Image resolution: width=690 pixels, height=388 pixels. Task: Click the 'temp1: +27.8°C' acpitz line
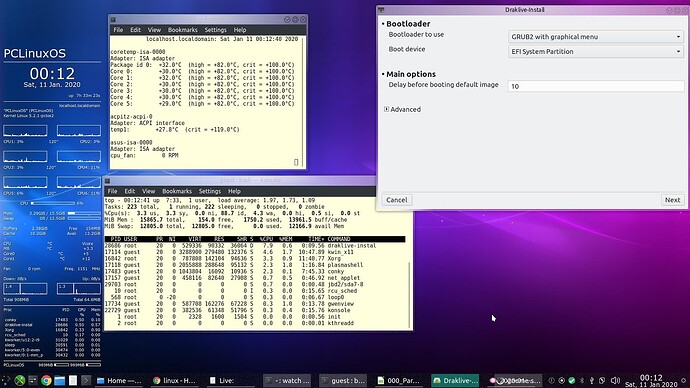tap(175, 130)
